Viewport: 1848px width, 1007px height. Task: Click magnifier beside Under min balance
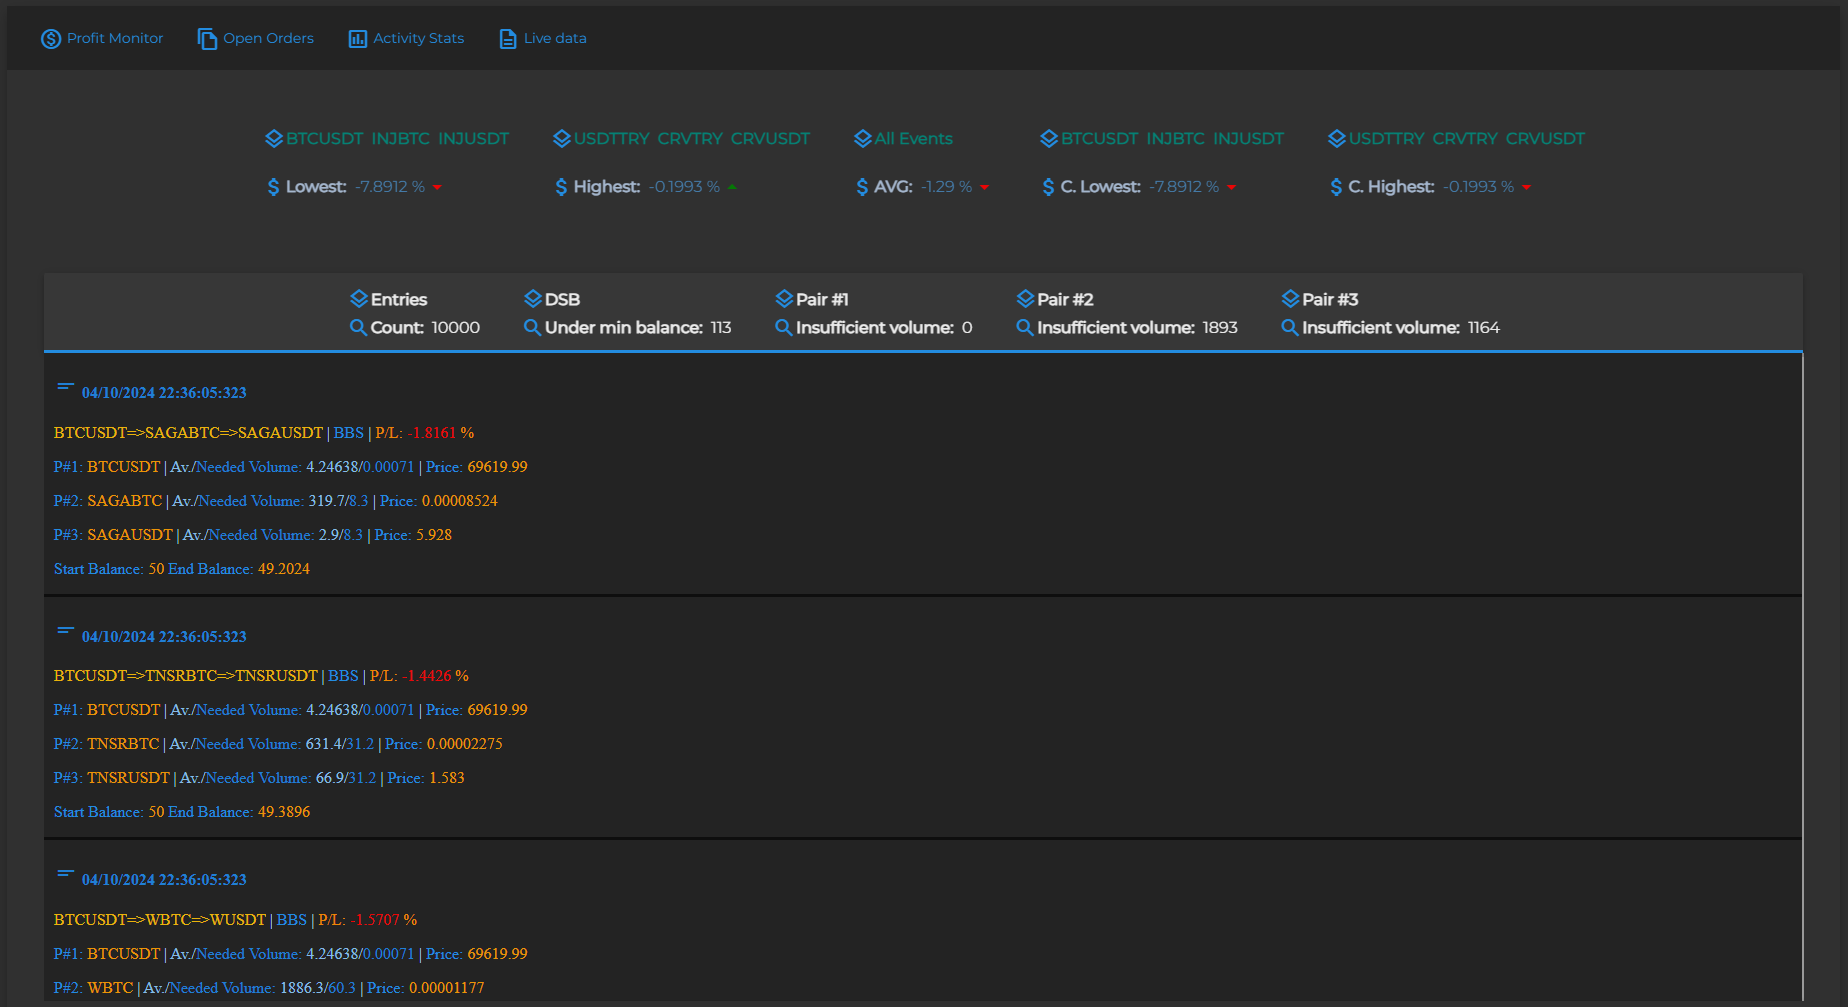(532, 328)
